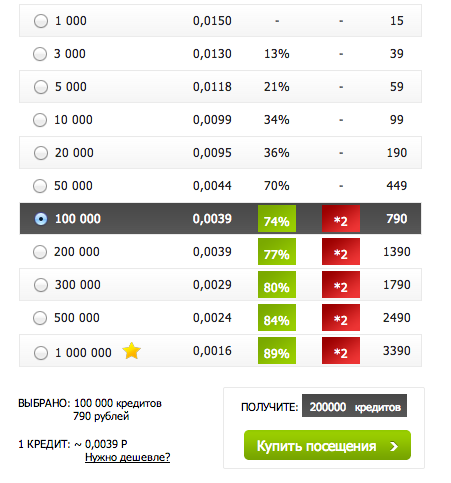The image size is (451, 483).
Task: Click the red *2 badge in 500 000 row
Action: [341, 318]
